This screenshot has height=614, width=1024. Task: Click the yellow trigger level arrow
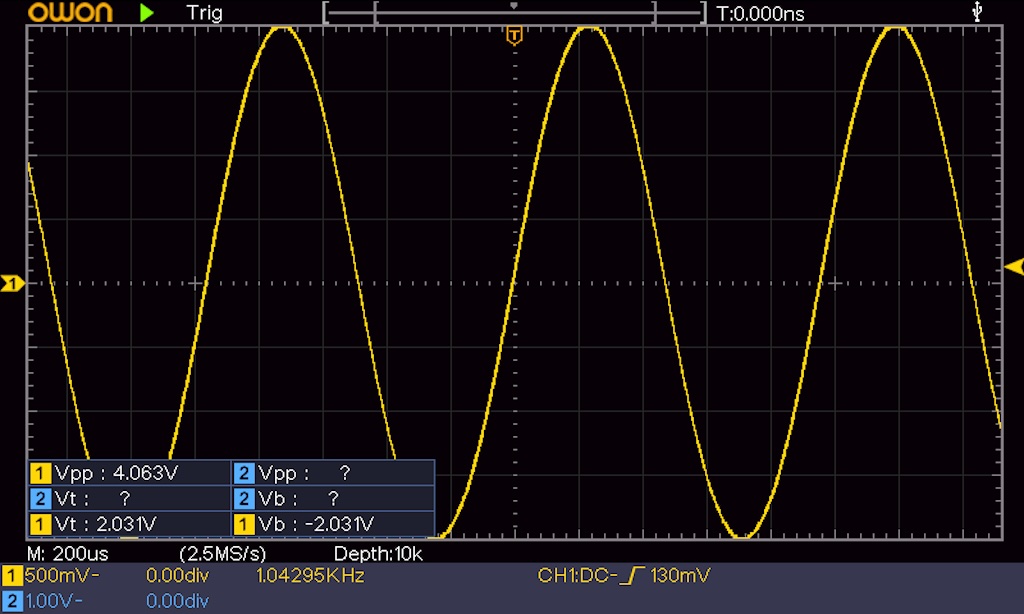click(1014, 266)
